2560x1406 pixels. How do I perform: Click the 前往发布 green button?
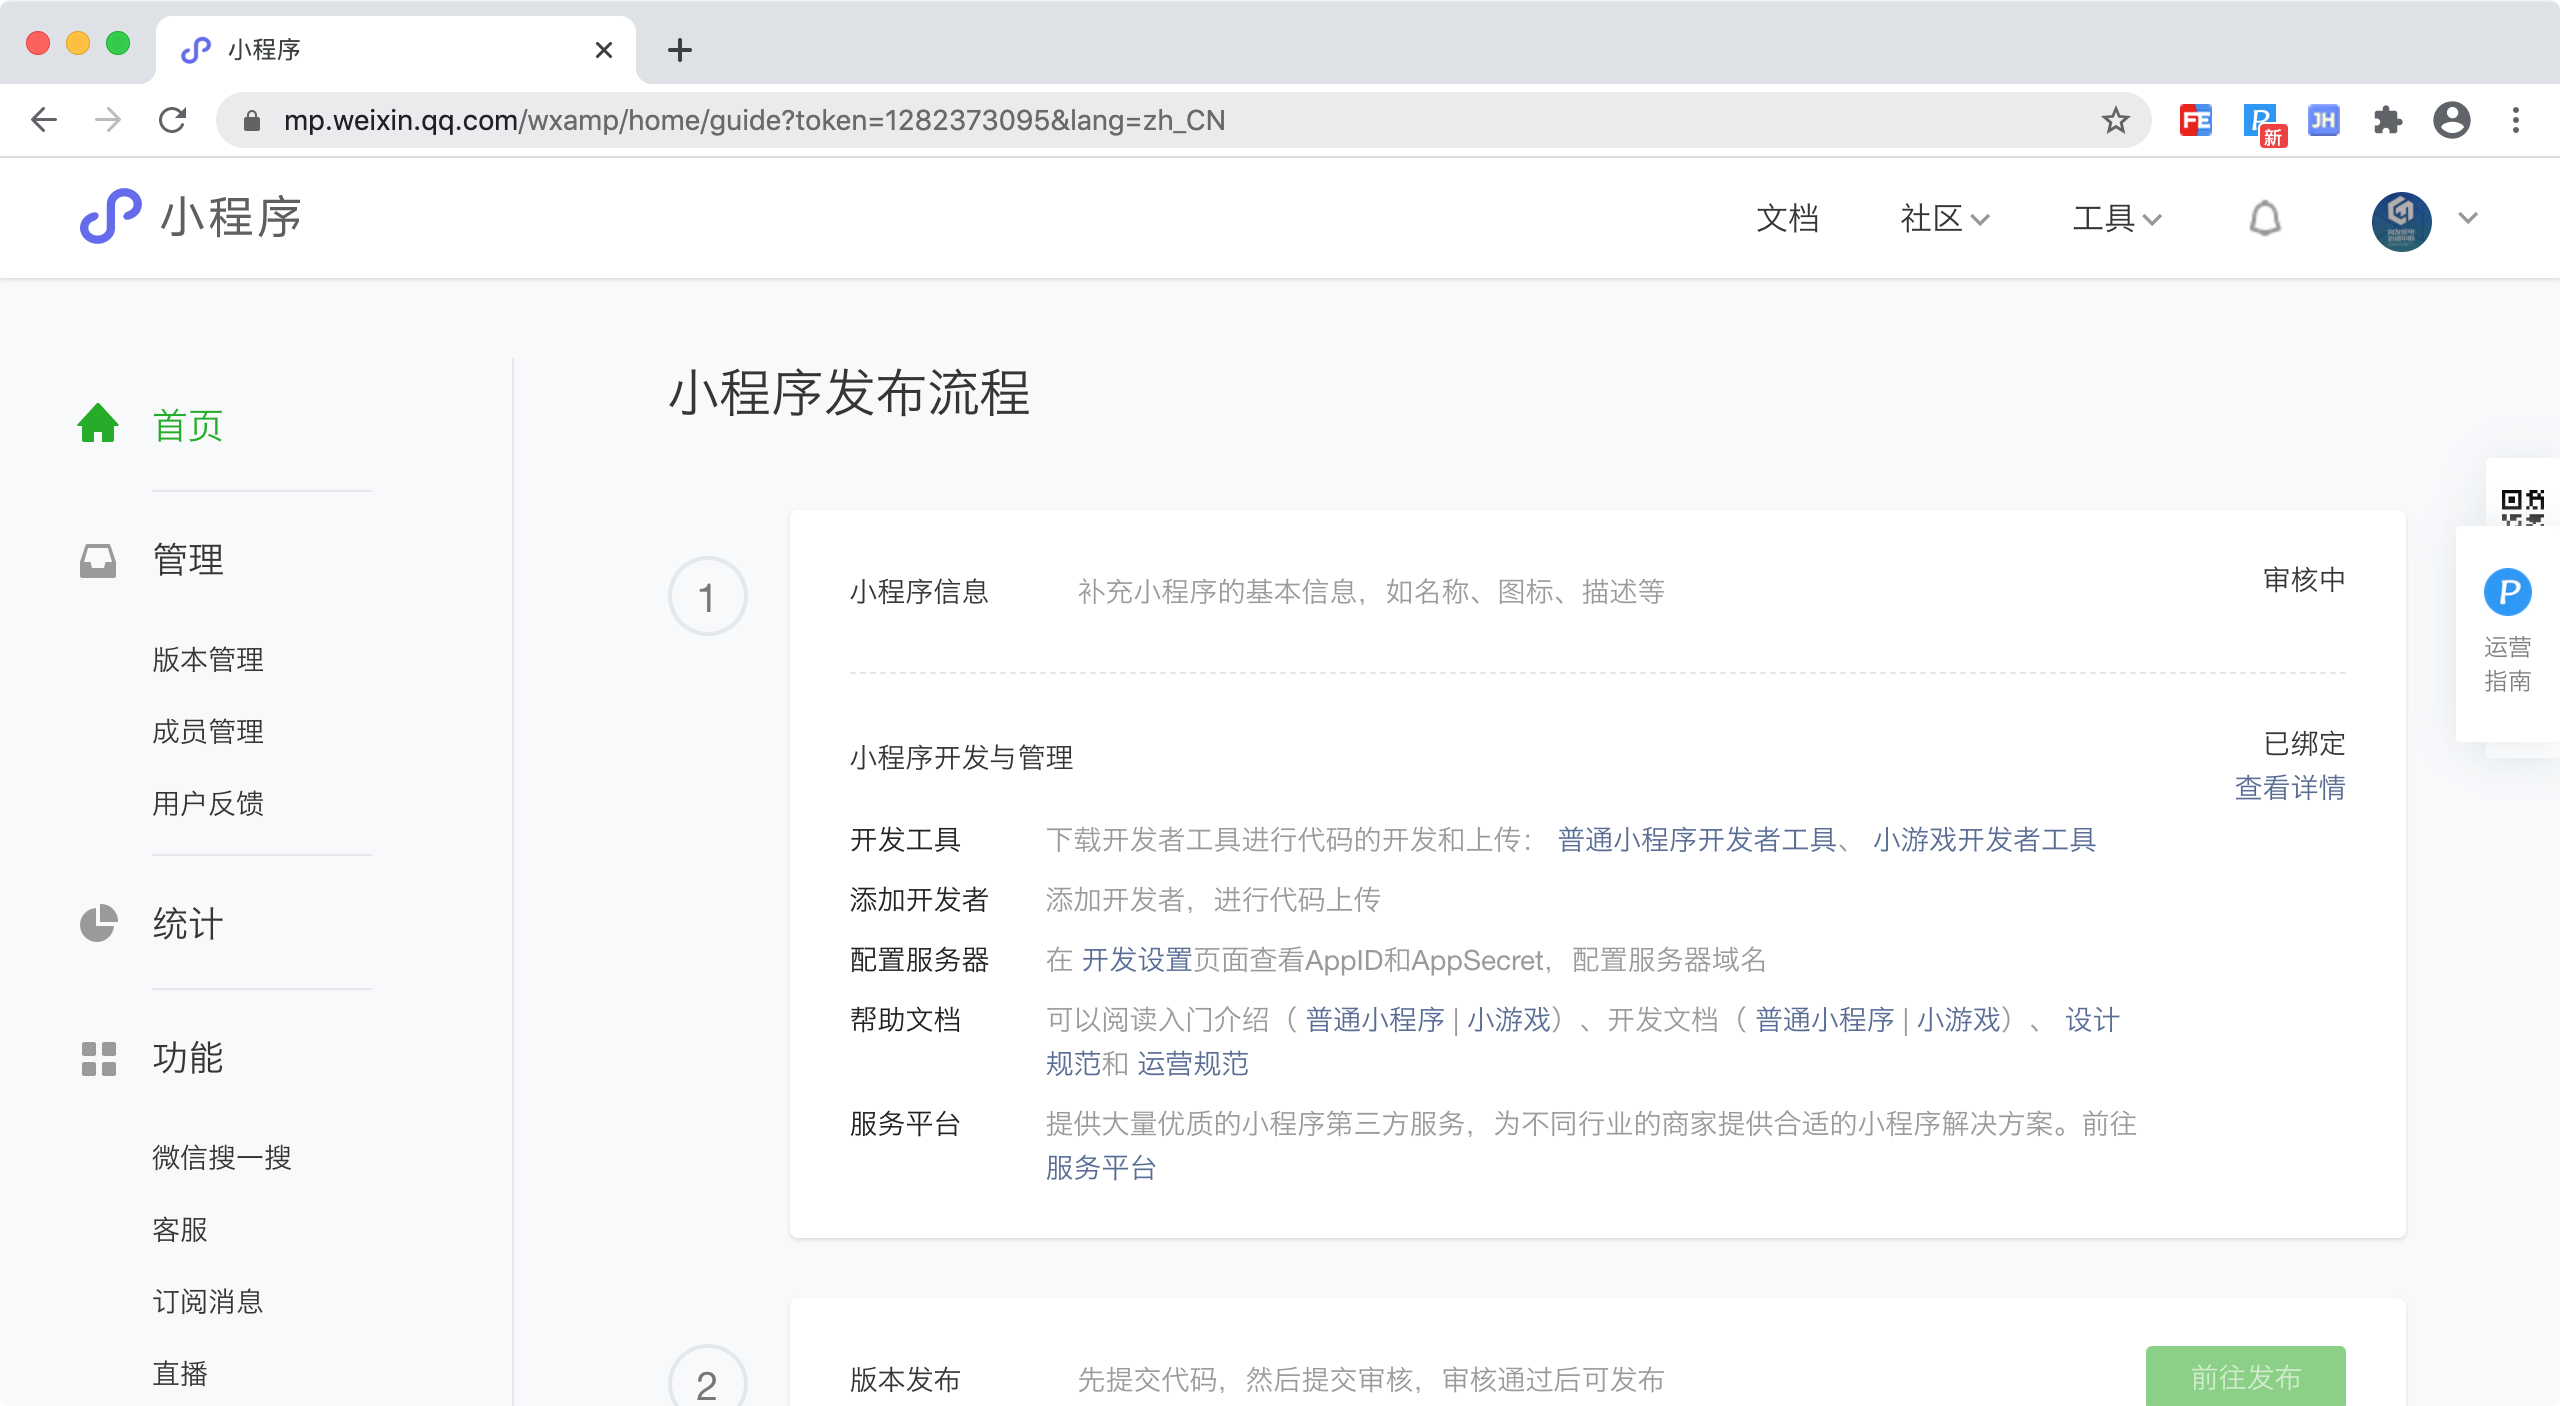[x=2245, y=1378]
